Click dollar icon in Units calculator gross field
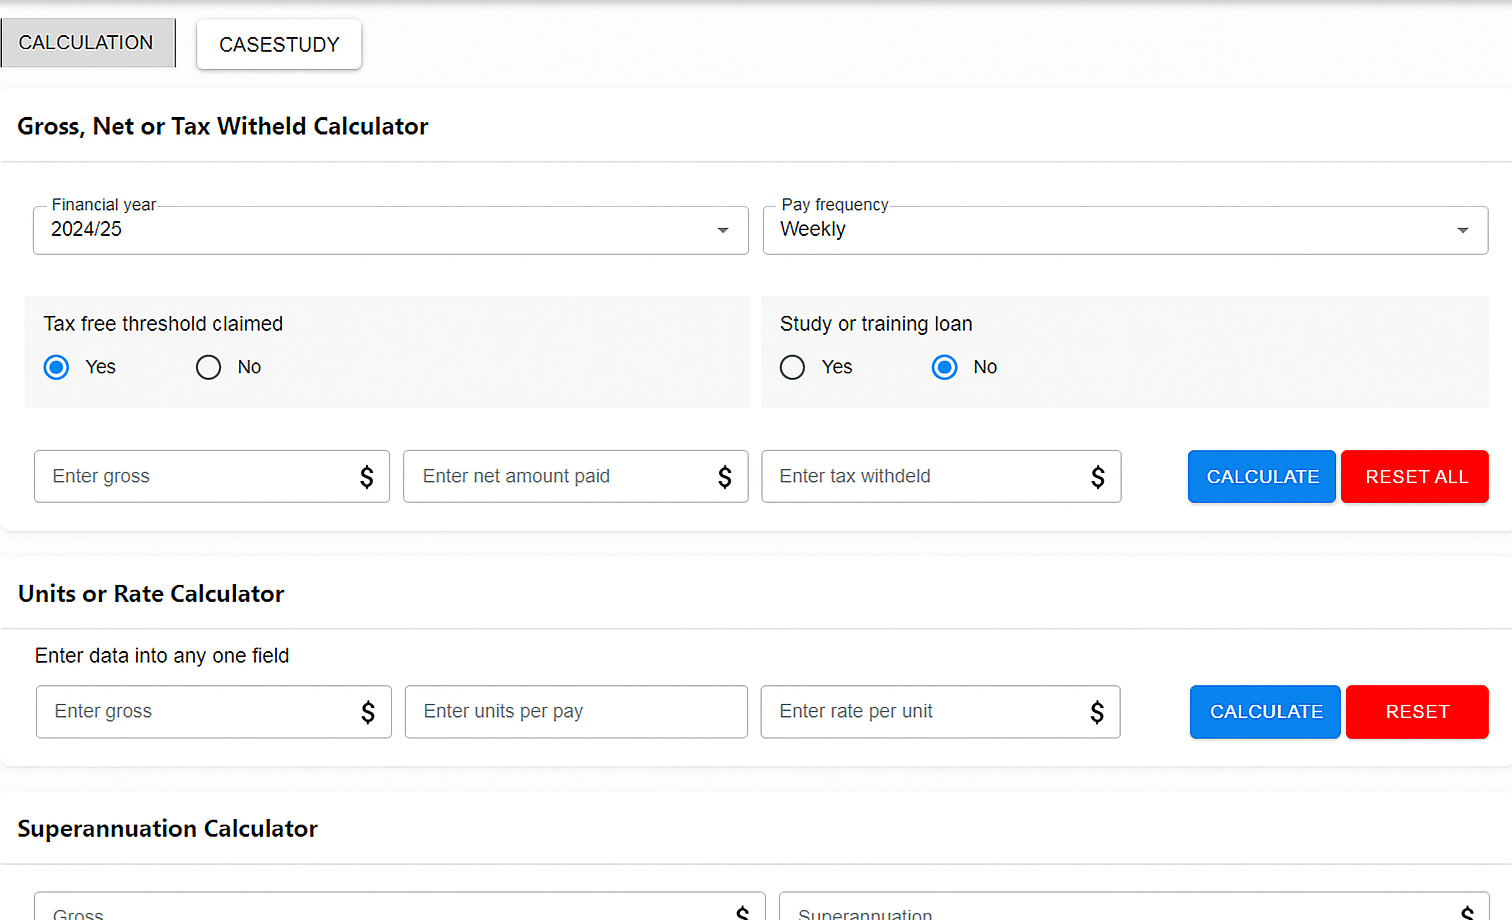 click(x=368, y=712)
